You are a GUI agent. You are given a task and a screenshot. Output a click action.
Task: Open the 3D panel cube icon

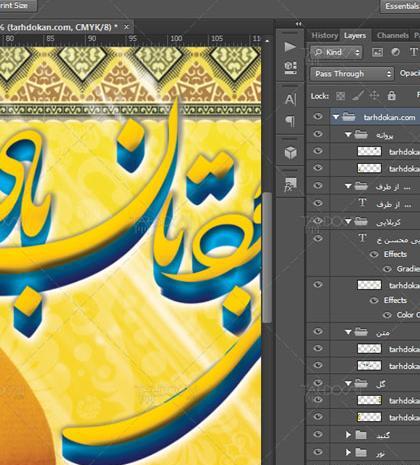tap(290, 153)
